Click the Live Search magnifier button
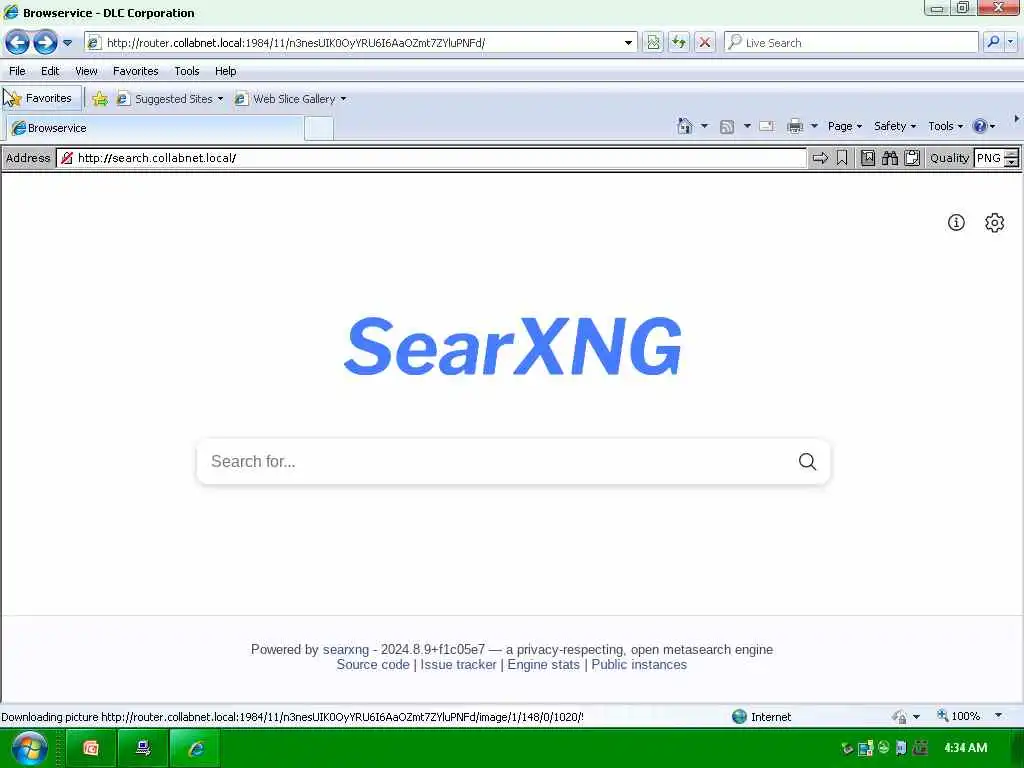 993,42
